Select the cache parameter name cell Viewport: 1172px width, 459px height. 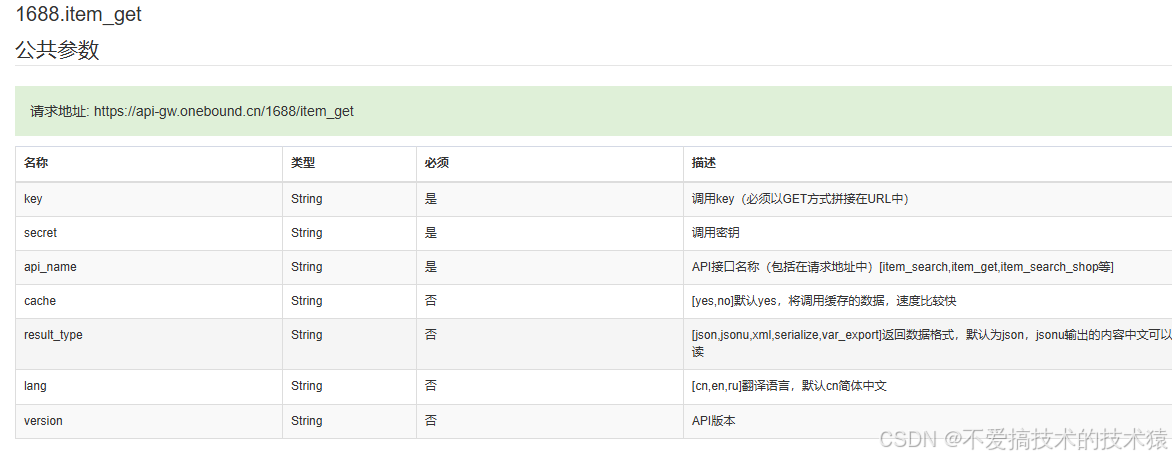click(149, 301)
